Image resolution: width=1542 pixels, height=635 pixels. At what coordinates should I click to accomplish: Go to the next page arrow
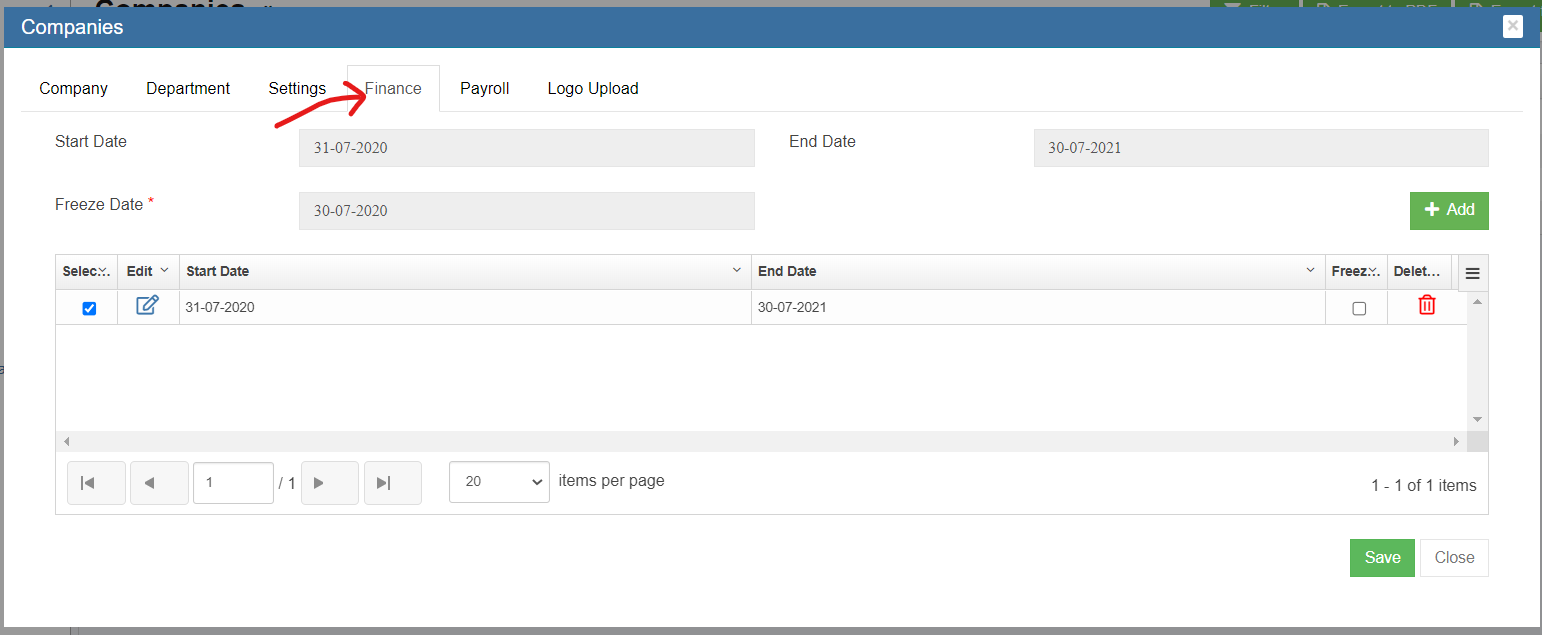(329, 483)
